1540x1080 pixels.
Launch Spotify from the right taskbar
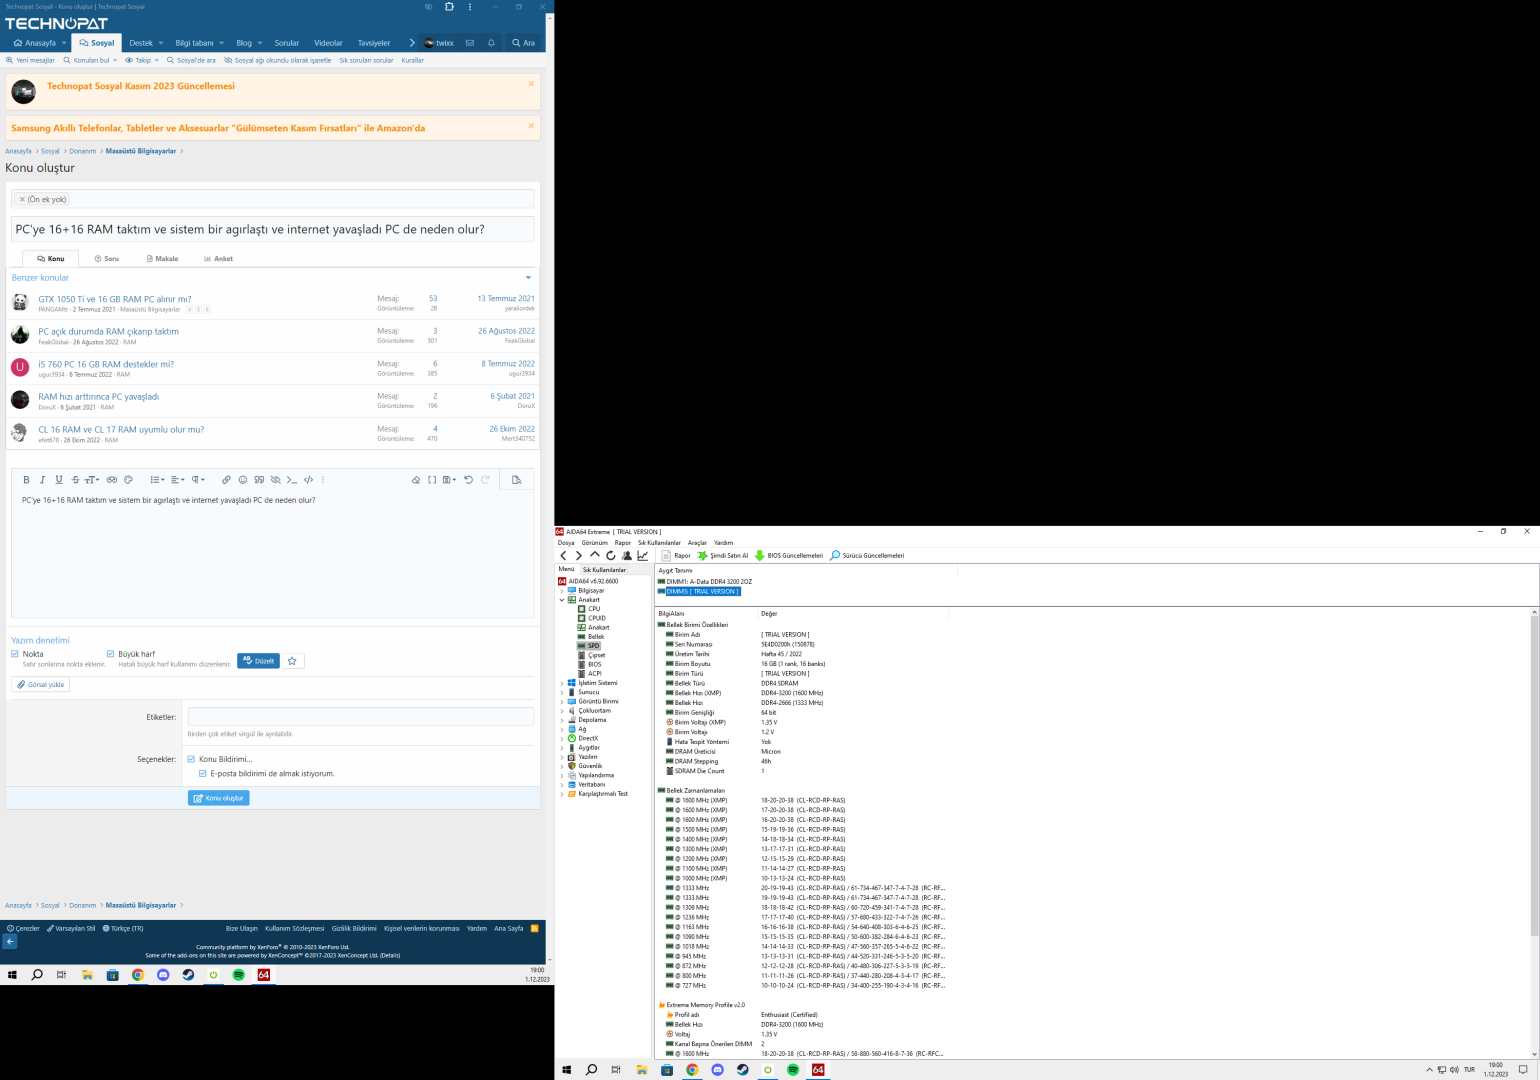793,1070
